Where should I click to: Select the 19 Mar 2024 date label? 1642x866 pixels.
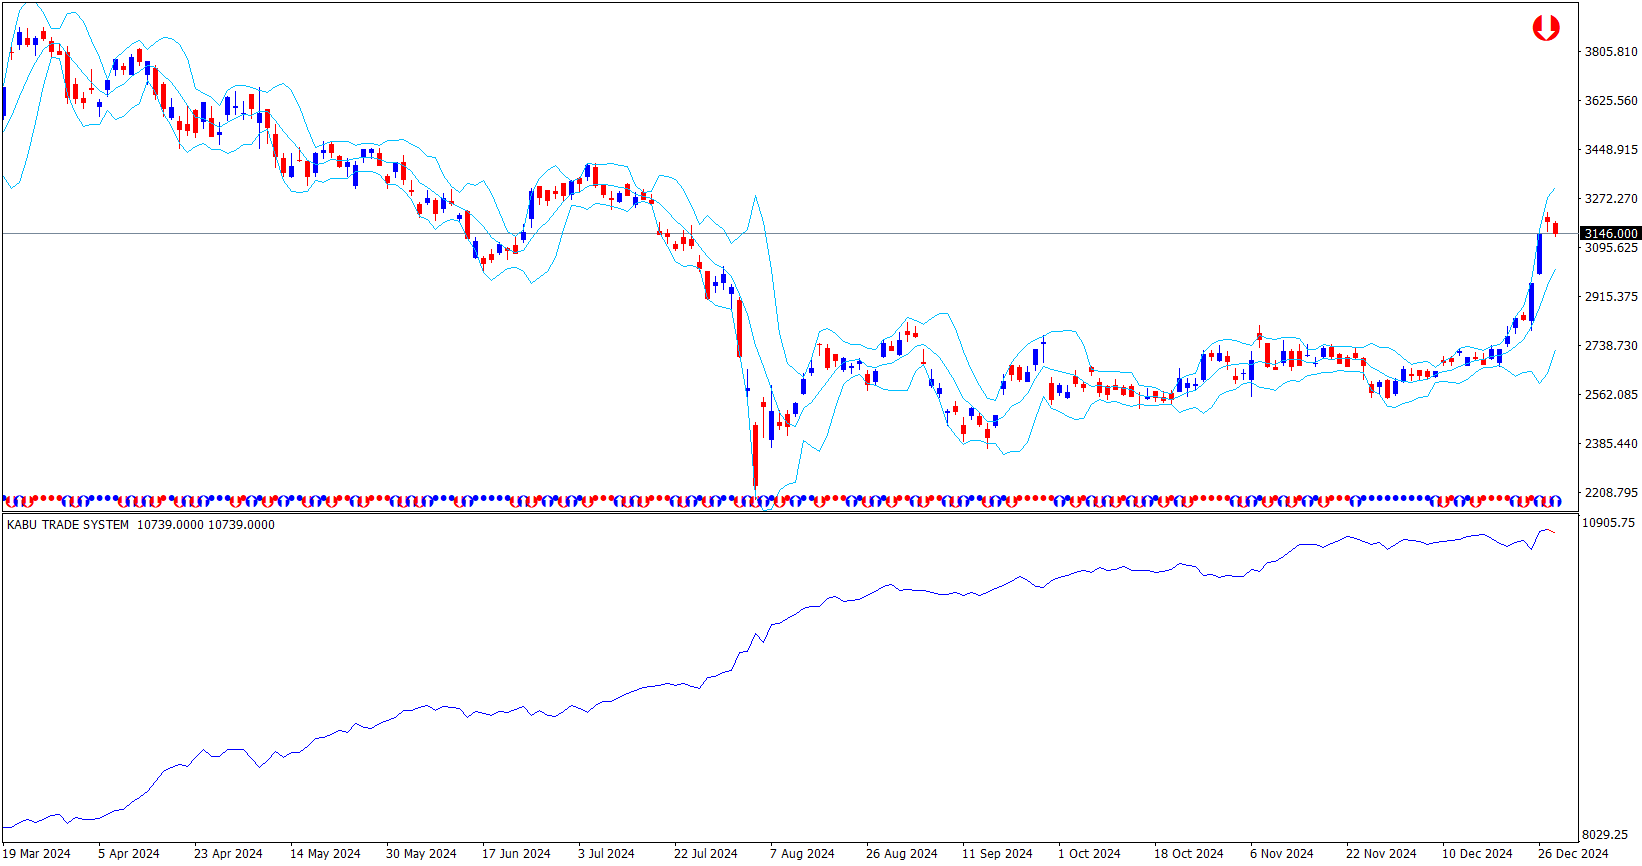pos(37,853)
